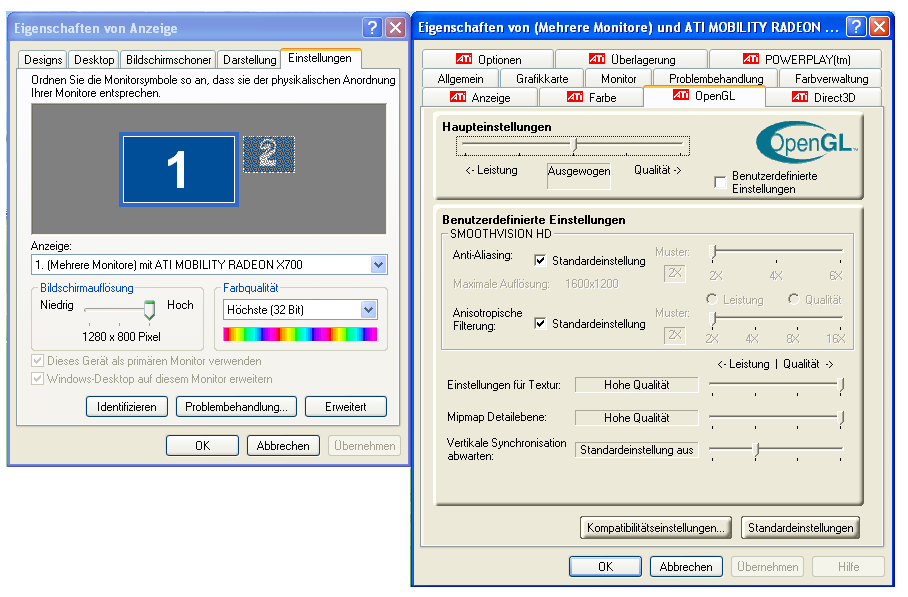Open the ATI Anzeige tab
Viewport: 908px width, 597px height.
pos(480,97)
